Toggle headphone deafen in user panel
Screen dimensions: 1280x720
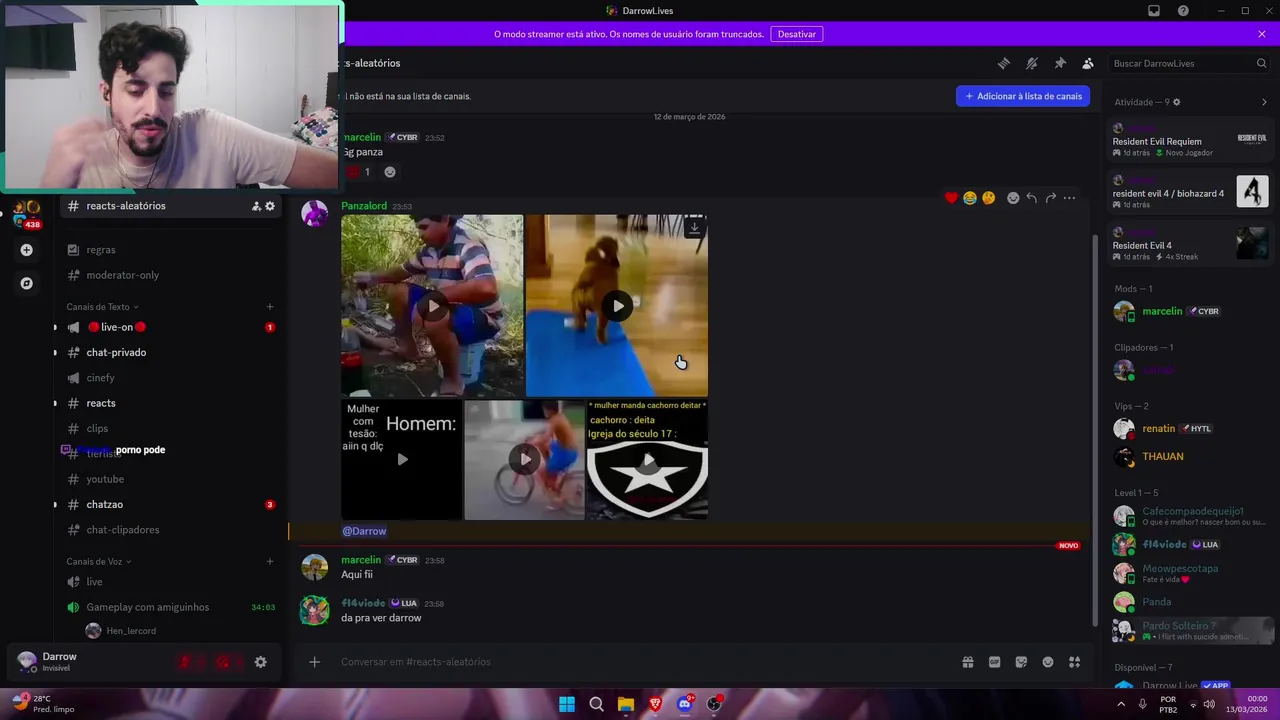coord(223,662)
